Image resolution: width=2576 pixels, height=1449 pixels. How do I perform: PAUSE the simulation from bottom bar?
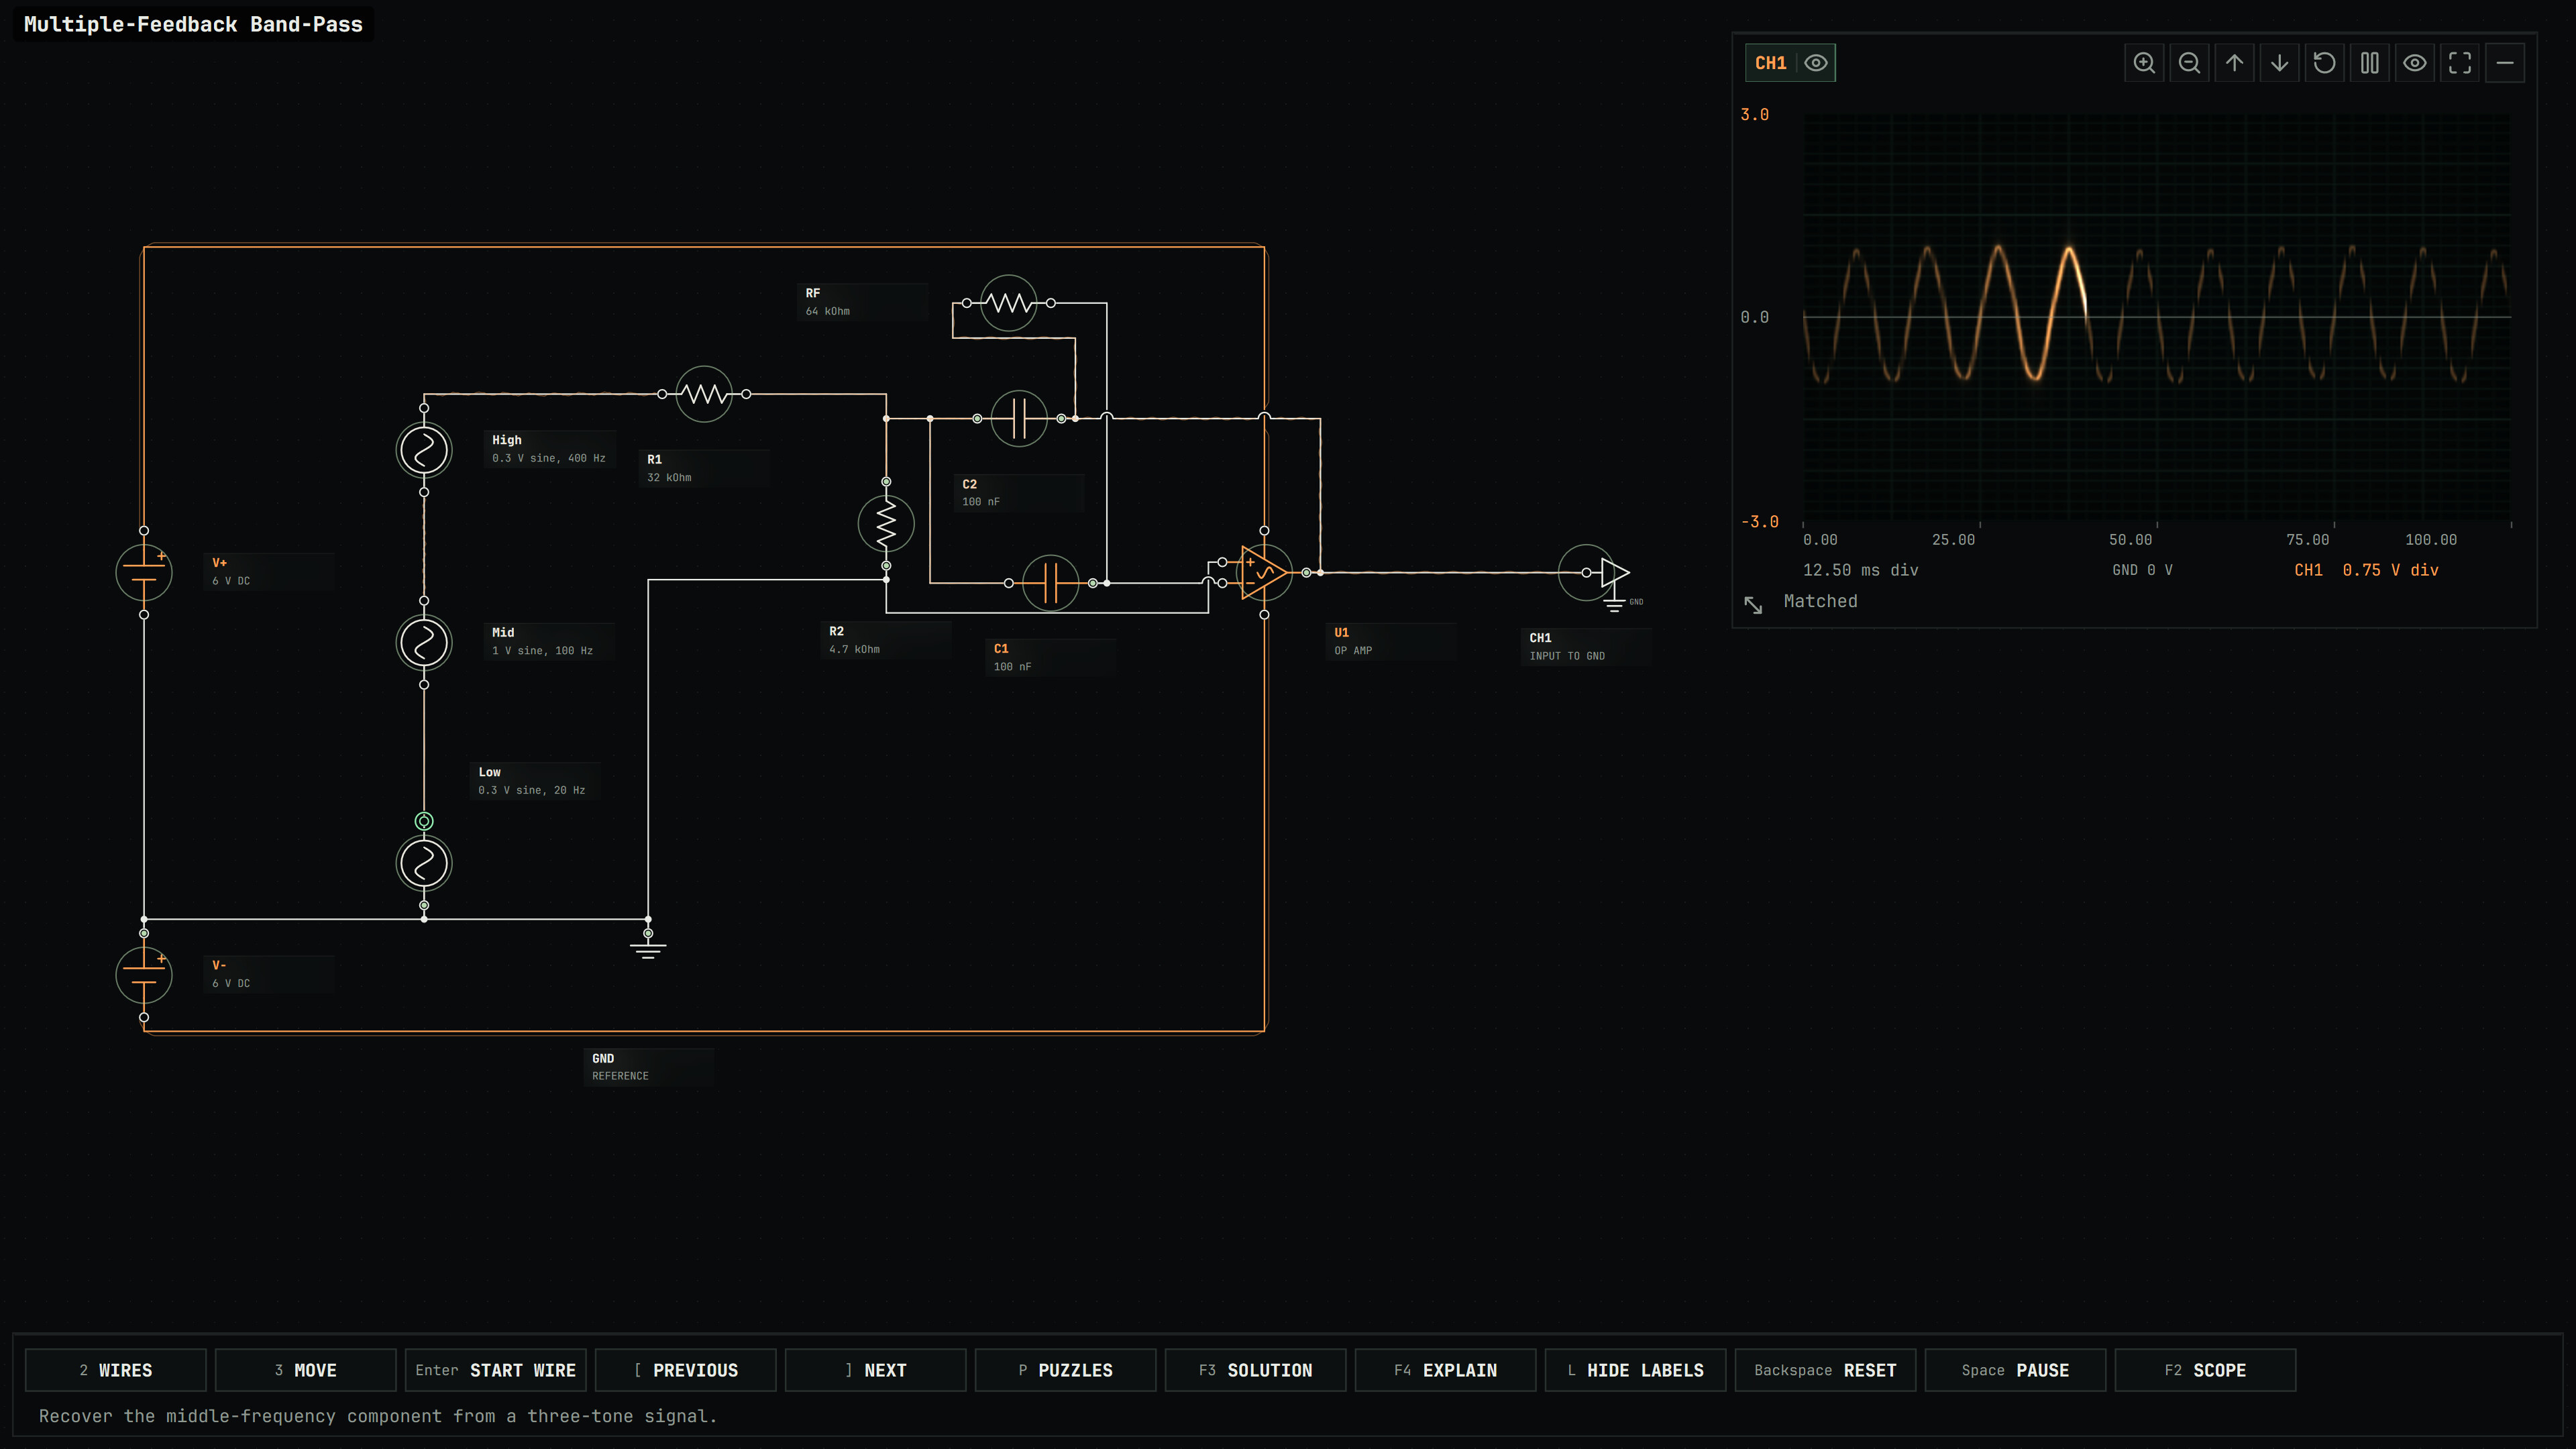click(x=2016, y=1370)
